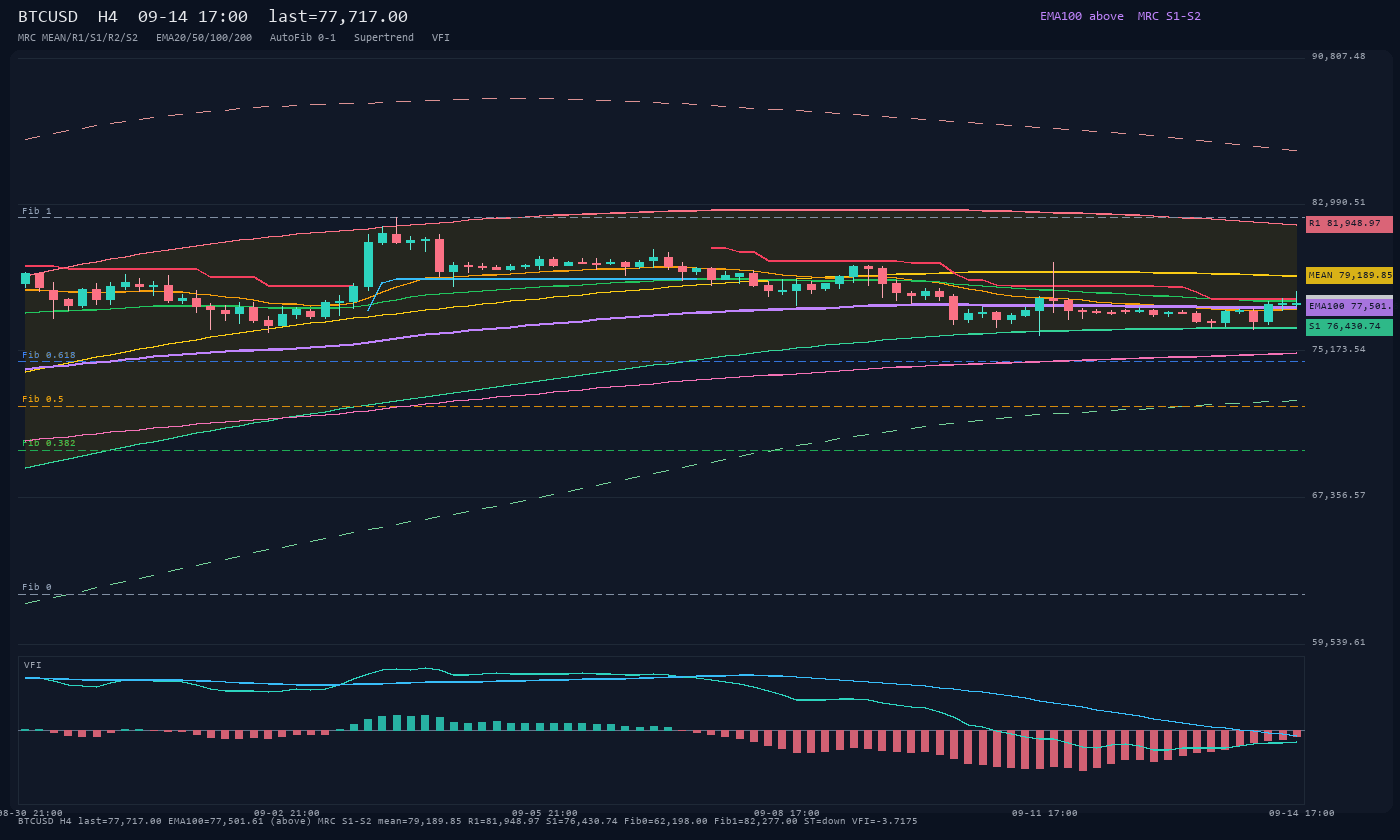Click the 09-08 17:00 time axis label
The image size is (1400, 840).
tap(787, 813)
